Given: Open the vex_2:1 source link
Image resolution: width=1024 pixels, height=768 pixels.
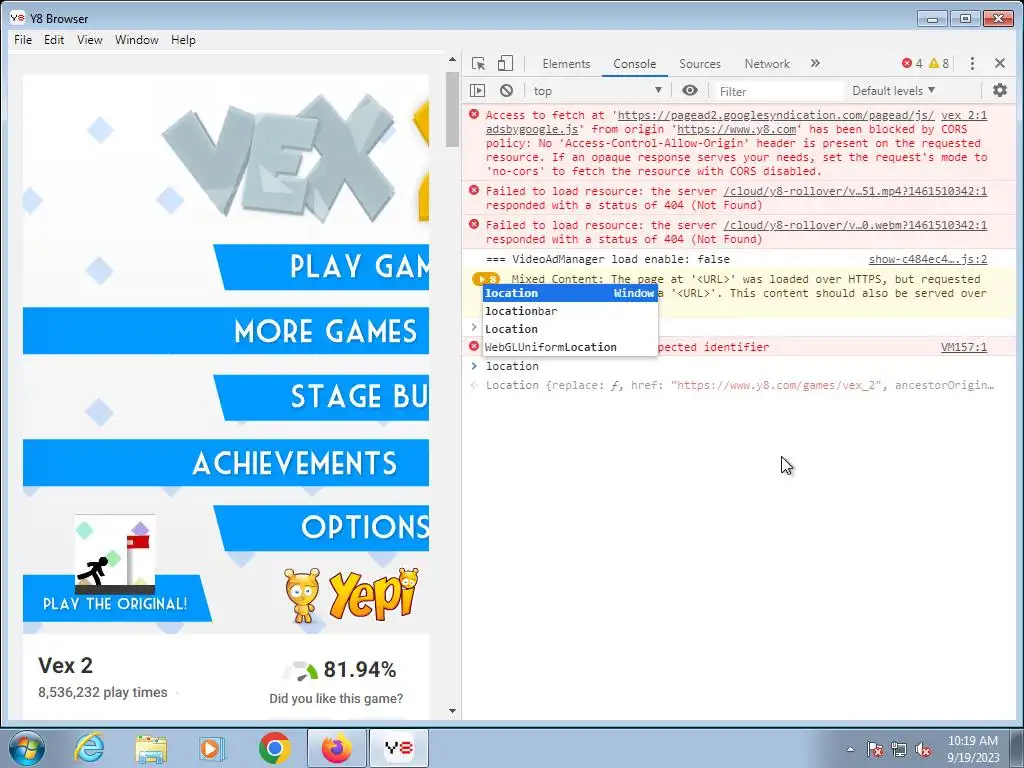Looking at the screenshot, I should (x=964, y=115).
